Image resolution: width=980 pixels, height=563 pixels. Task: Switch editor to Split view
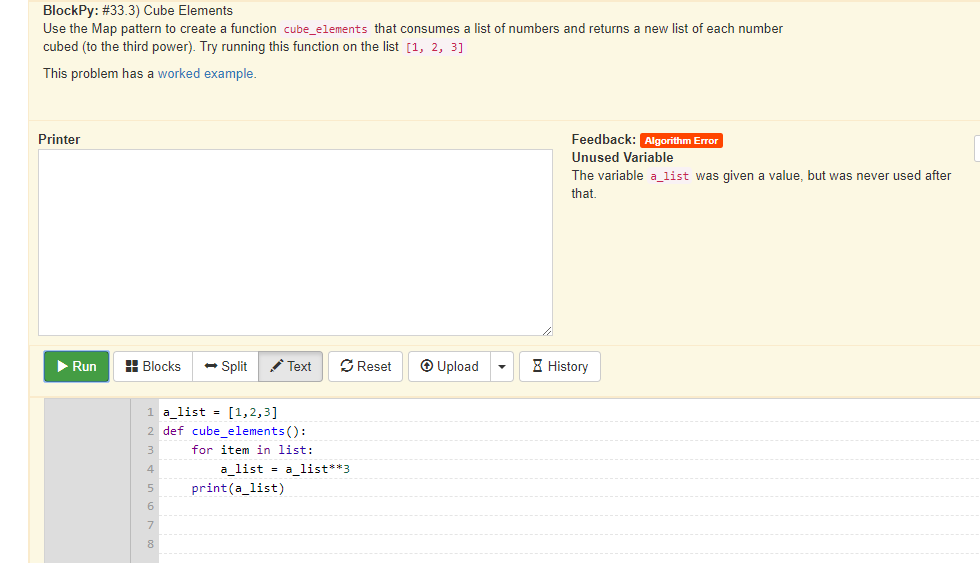(226, 366)
